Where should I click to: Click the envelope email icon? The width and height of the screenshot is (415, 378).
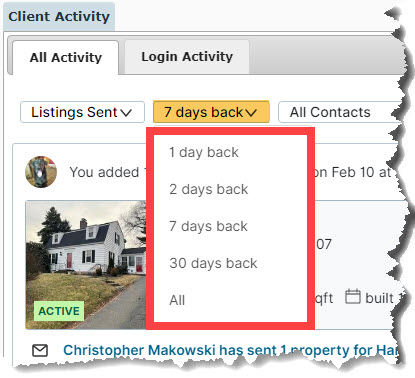tap(40, 351)
